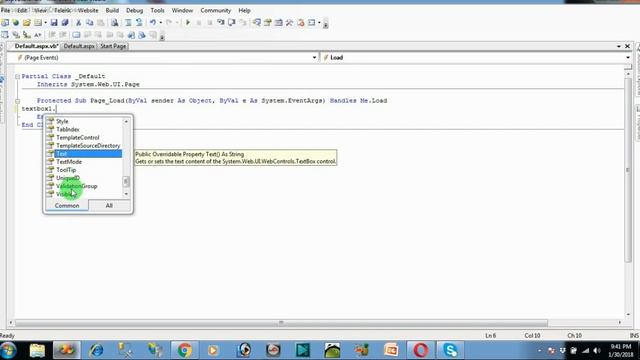Screen dimensions: 640x360
Task: Click the Add Item toolbar icon
Action: coord(38,23)
